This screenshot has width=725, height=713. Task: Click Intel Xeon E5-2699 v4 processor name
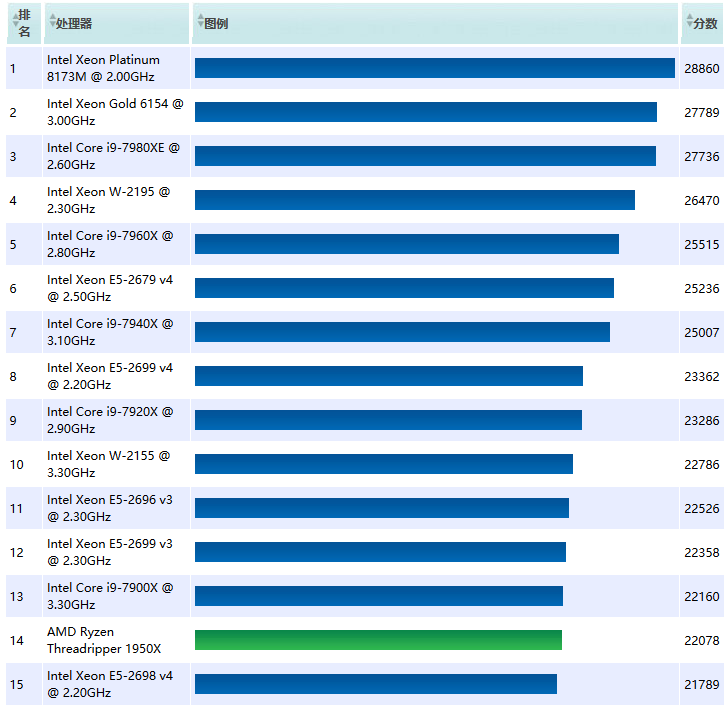[110, 375]
